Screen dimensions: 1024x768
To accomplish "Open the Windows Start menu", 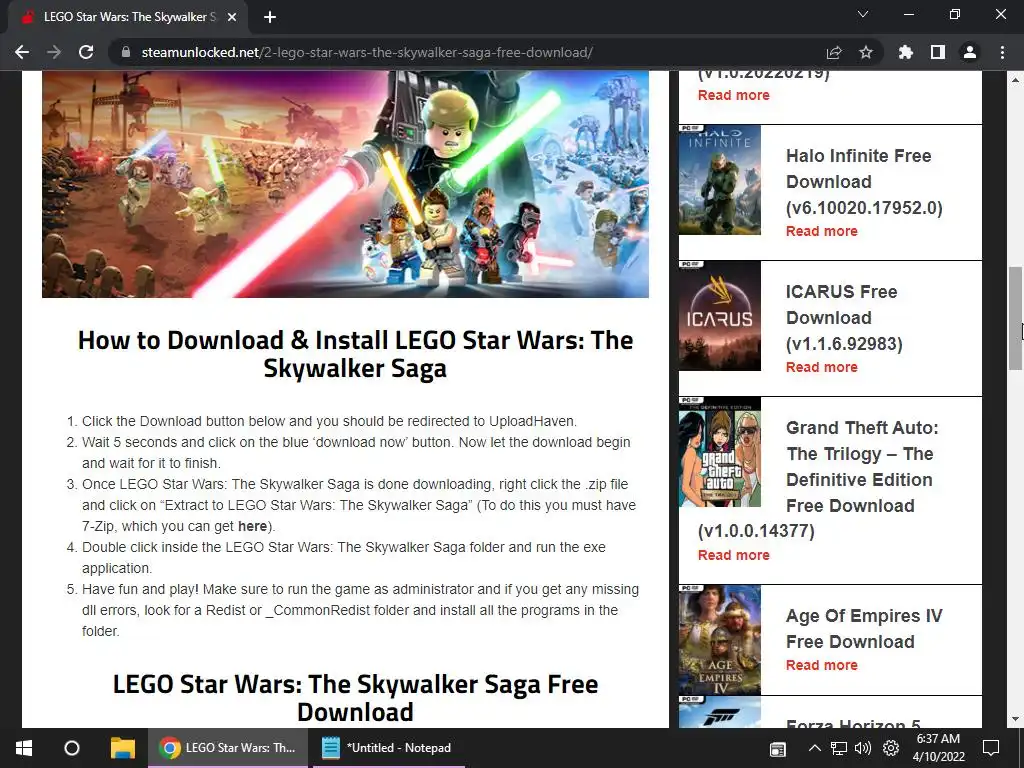I will click(24, 748).
